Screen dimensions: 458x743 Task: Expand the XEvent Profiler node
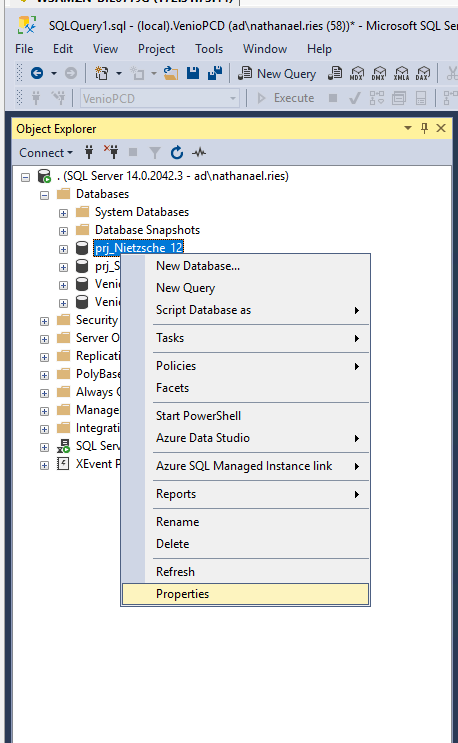click(x=45, y=465)
